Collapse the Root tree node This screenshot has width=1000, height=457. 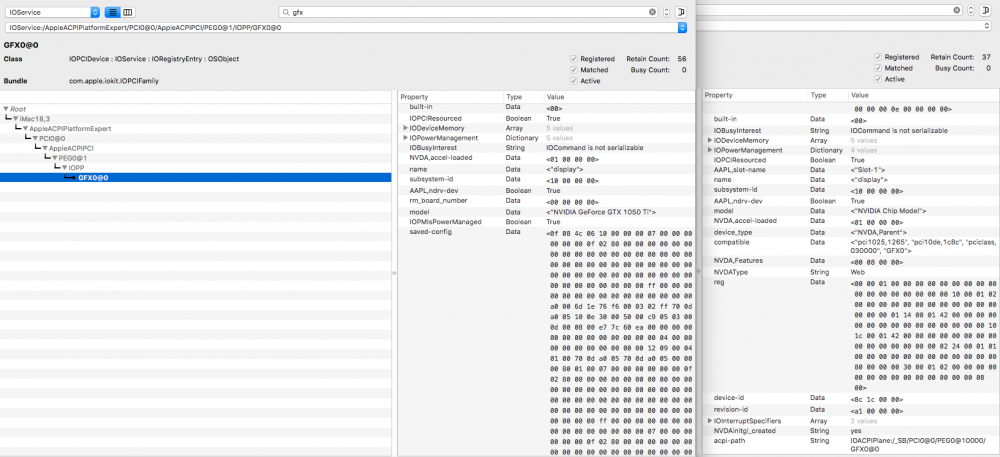[6, 109]
